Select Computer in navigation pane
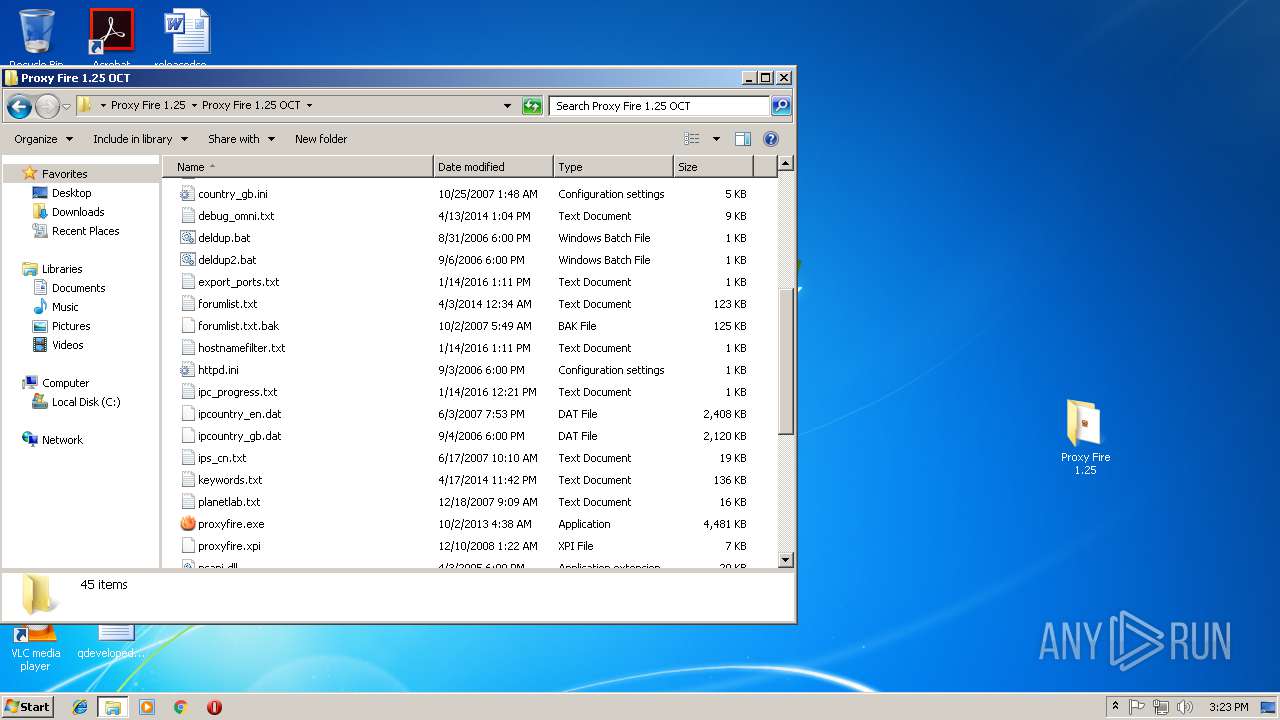Image resolution: width=1280 pixels, height=720 pixels. [65, 383]
